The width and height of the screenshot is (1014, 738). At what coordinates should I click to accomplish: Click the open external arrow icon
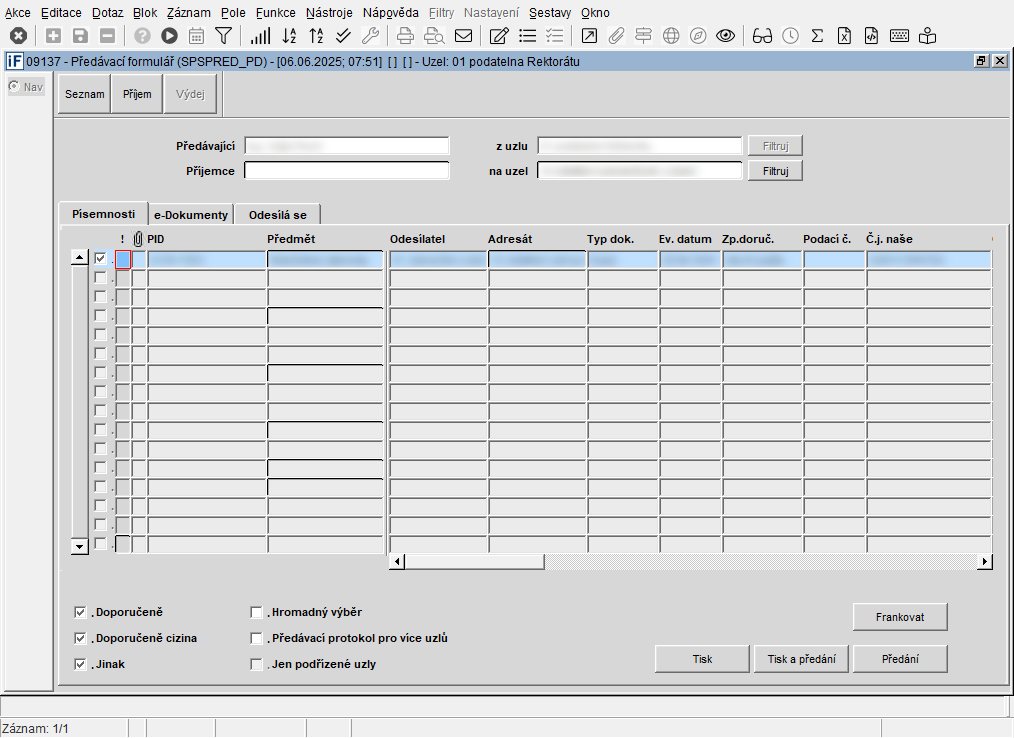point(589,36)
